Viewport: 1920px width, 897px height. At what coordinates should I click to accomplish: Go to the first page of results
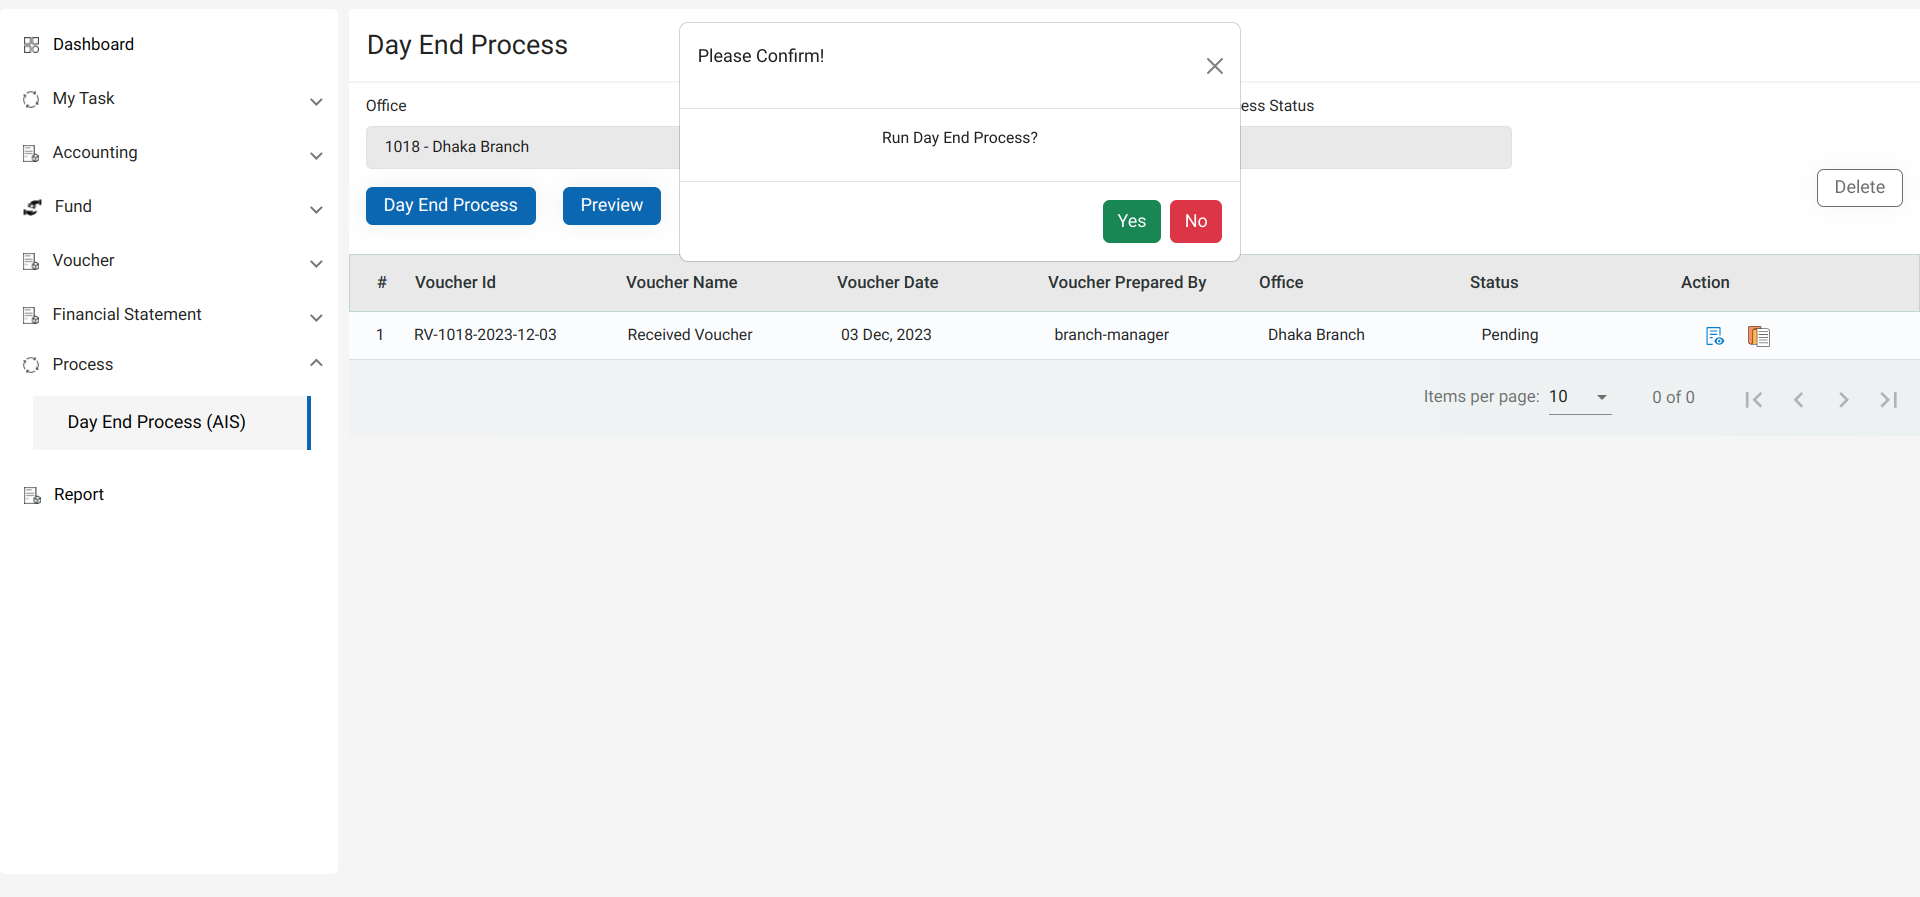coord(1753,400)
